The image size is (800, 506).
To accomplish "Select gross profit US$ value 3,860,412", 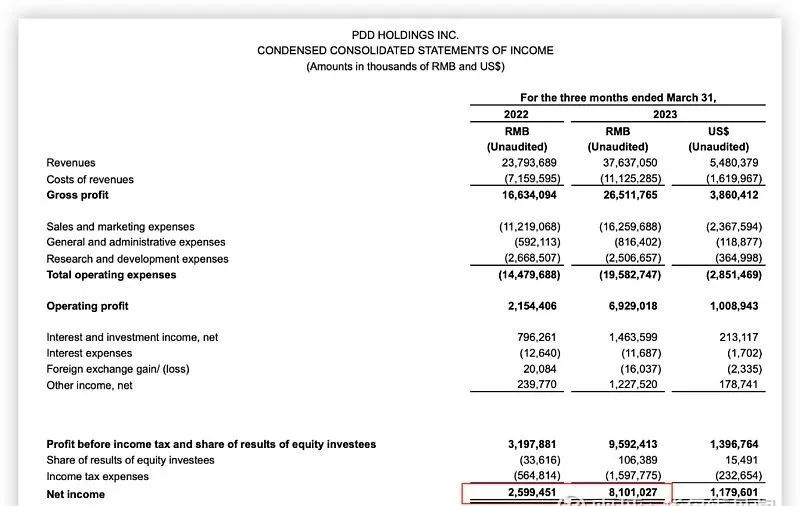I will tap(734, 195).
